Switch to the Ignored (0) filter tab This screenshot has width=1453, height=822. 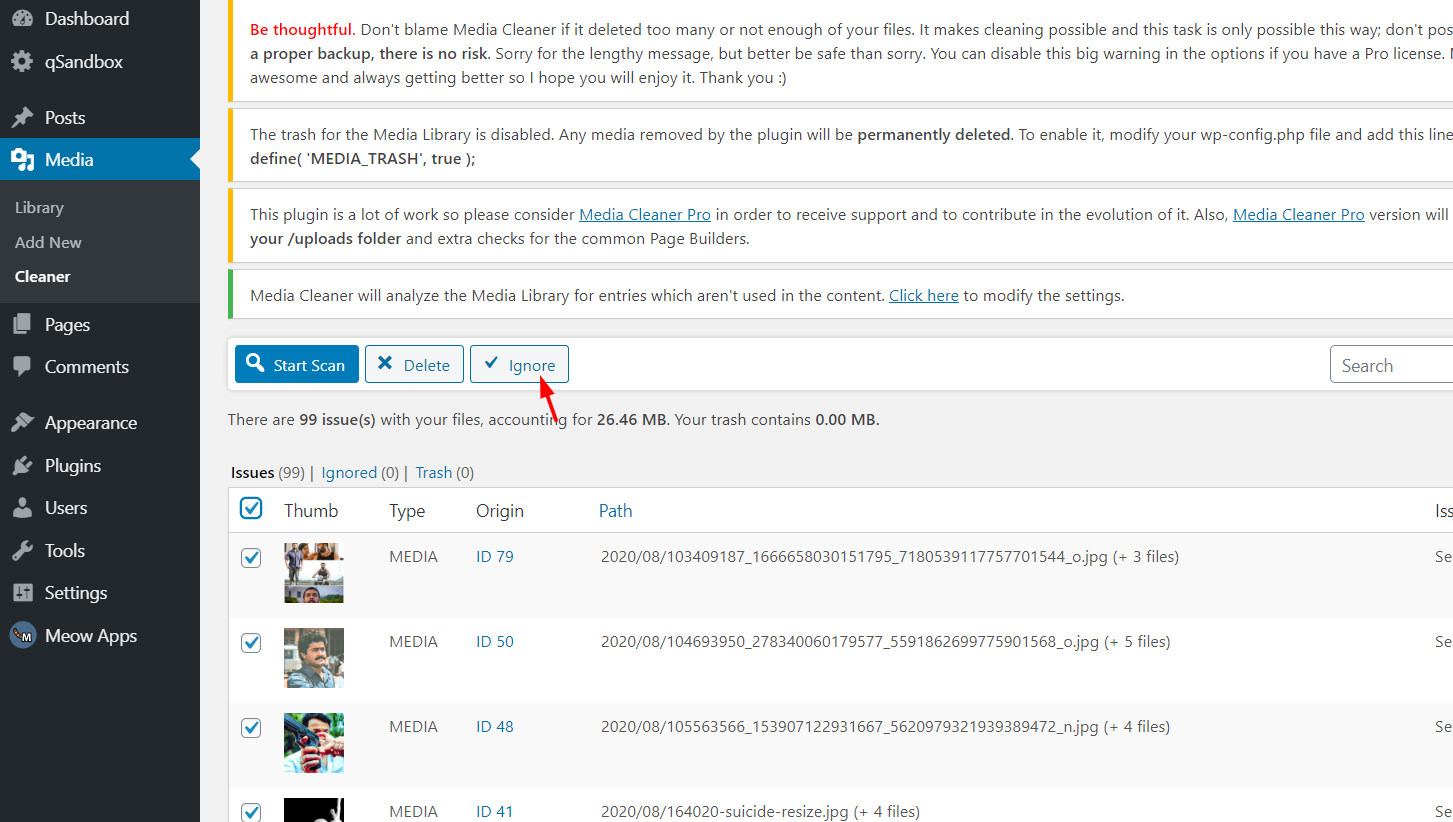pos(360,473)
